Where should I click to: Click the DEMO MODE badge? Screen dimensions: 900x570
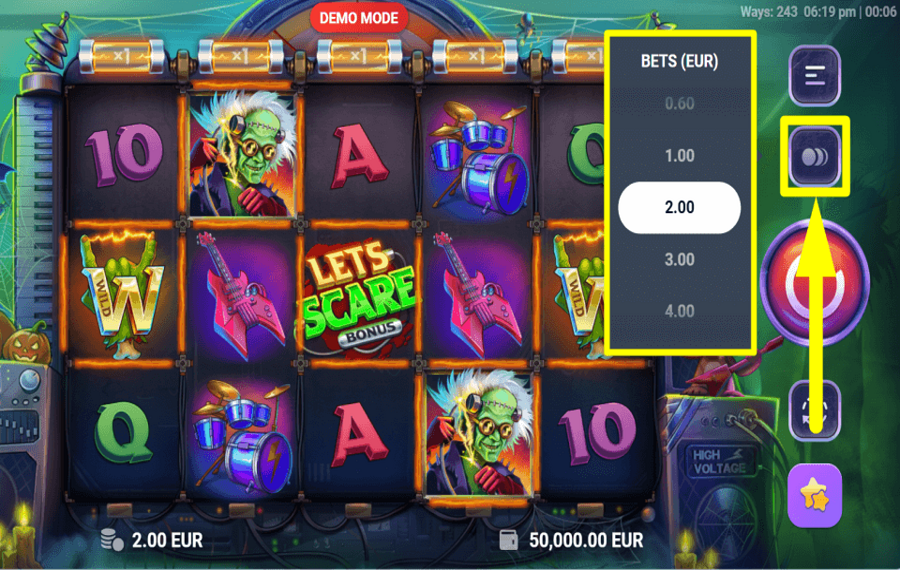pos(359,18)
